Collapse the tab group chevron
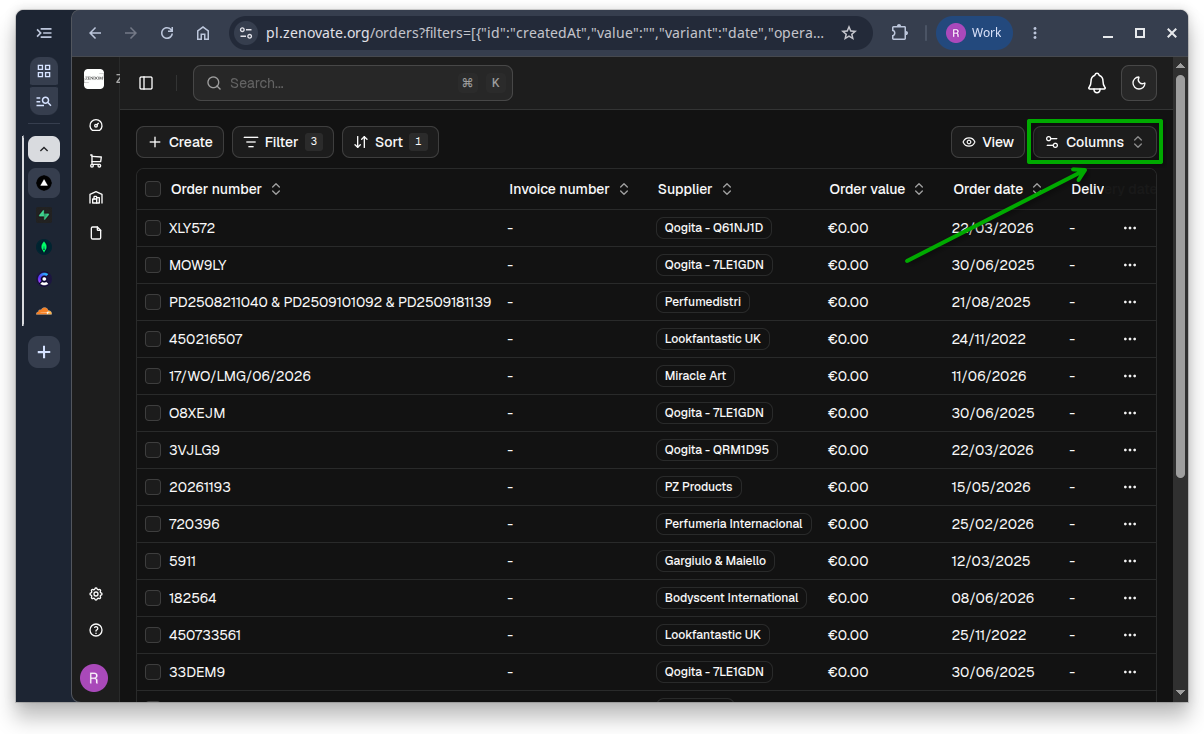Viewport: 1204px width, 734px height. point(44,149)
